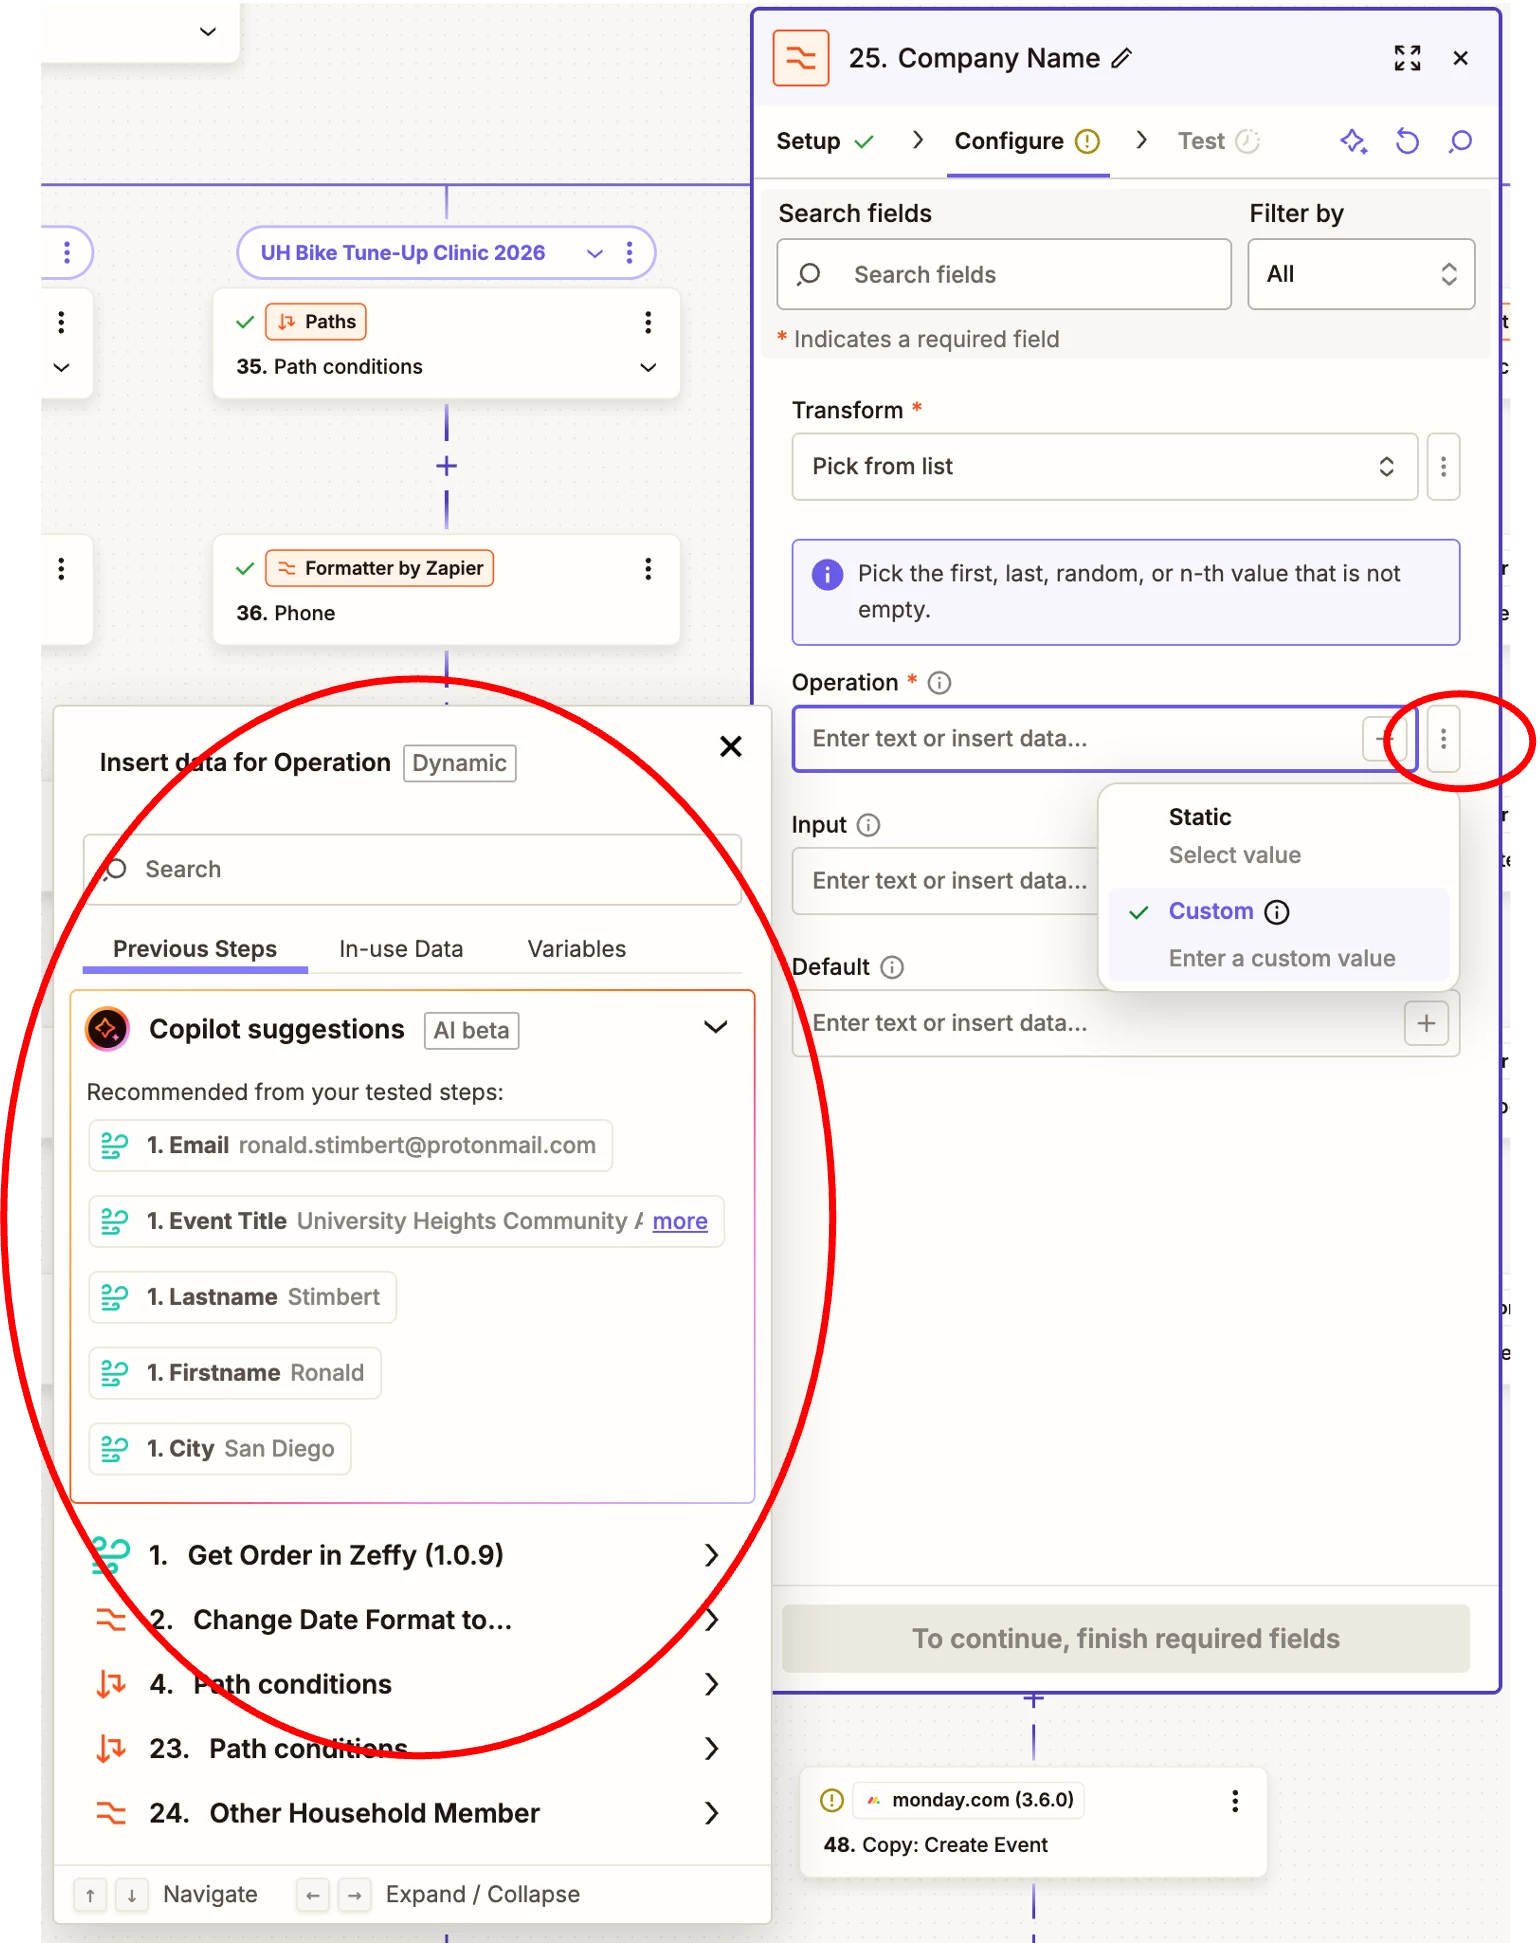
Task: Click the Input text field
Action: coord(945,881)
